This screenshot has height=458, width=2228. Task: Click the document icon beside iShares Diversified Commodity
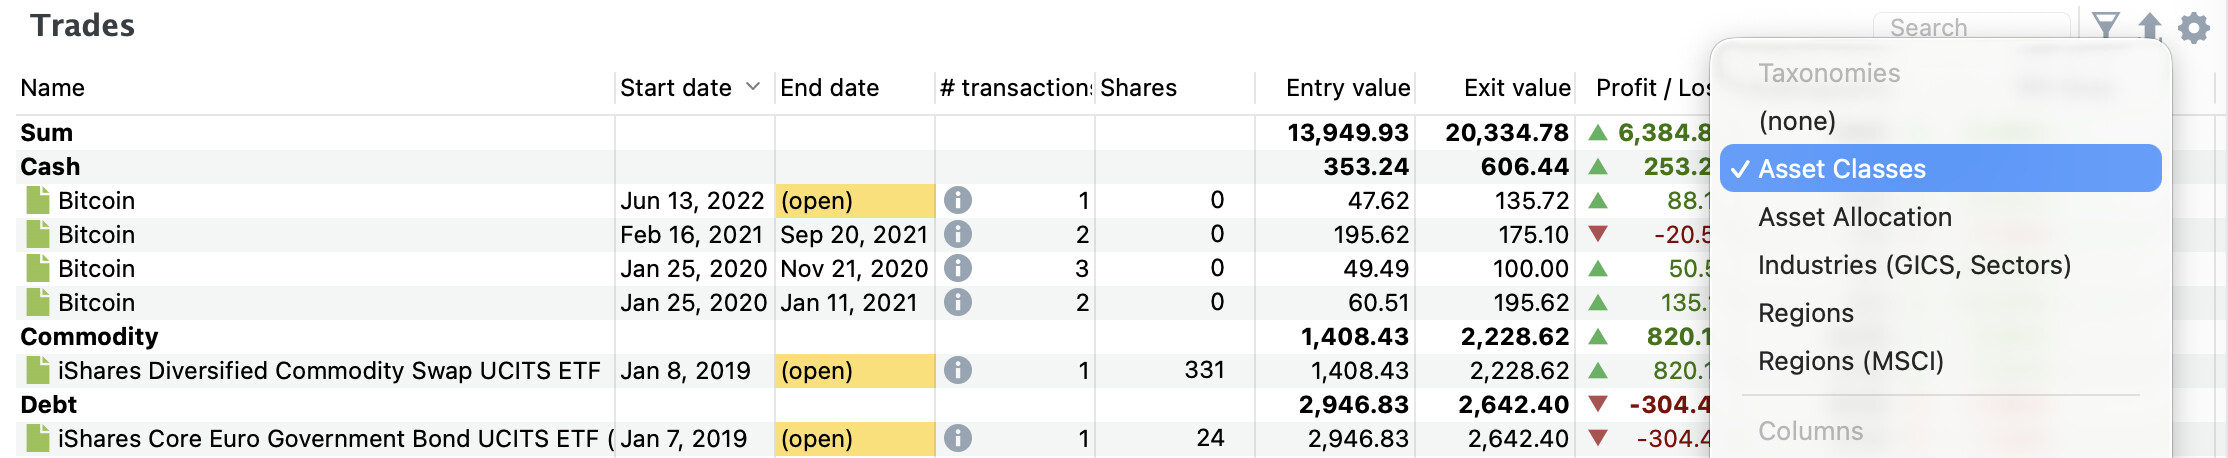(x=38, y=371)
